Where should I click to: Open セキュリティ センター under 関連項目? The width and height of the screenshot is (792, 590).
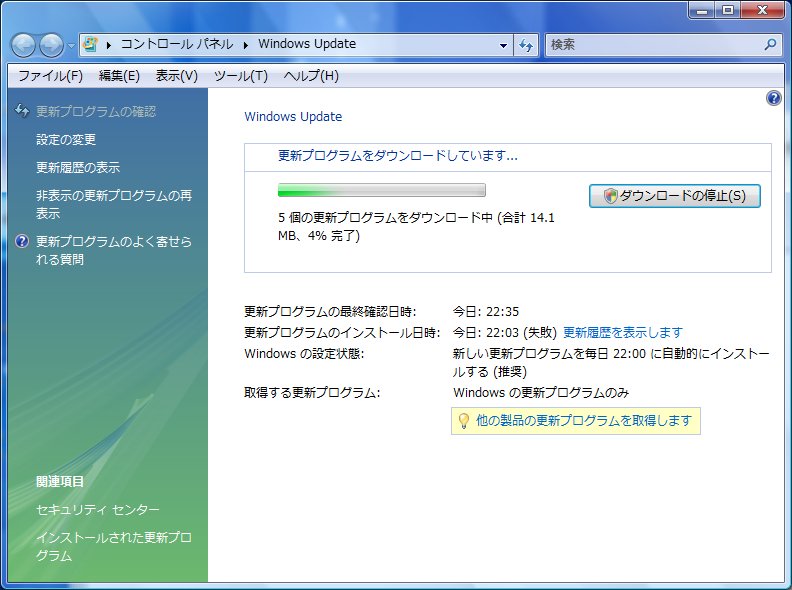pyautogui.click(x=98, y=510)
